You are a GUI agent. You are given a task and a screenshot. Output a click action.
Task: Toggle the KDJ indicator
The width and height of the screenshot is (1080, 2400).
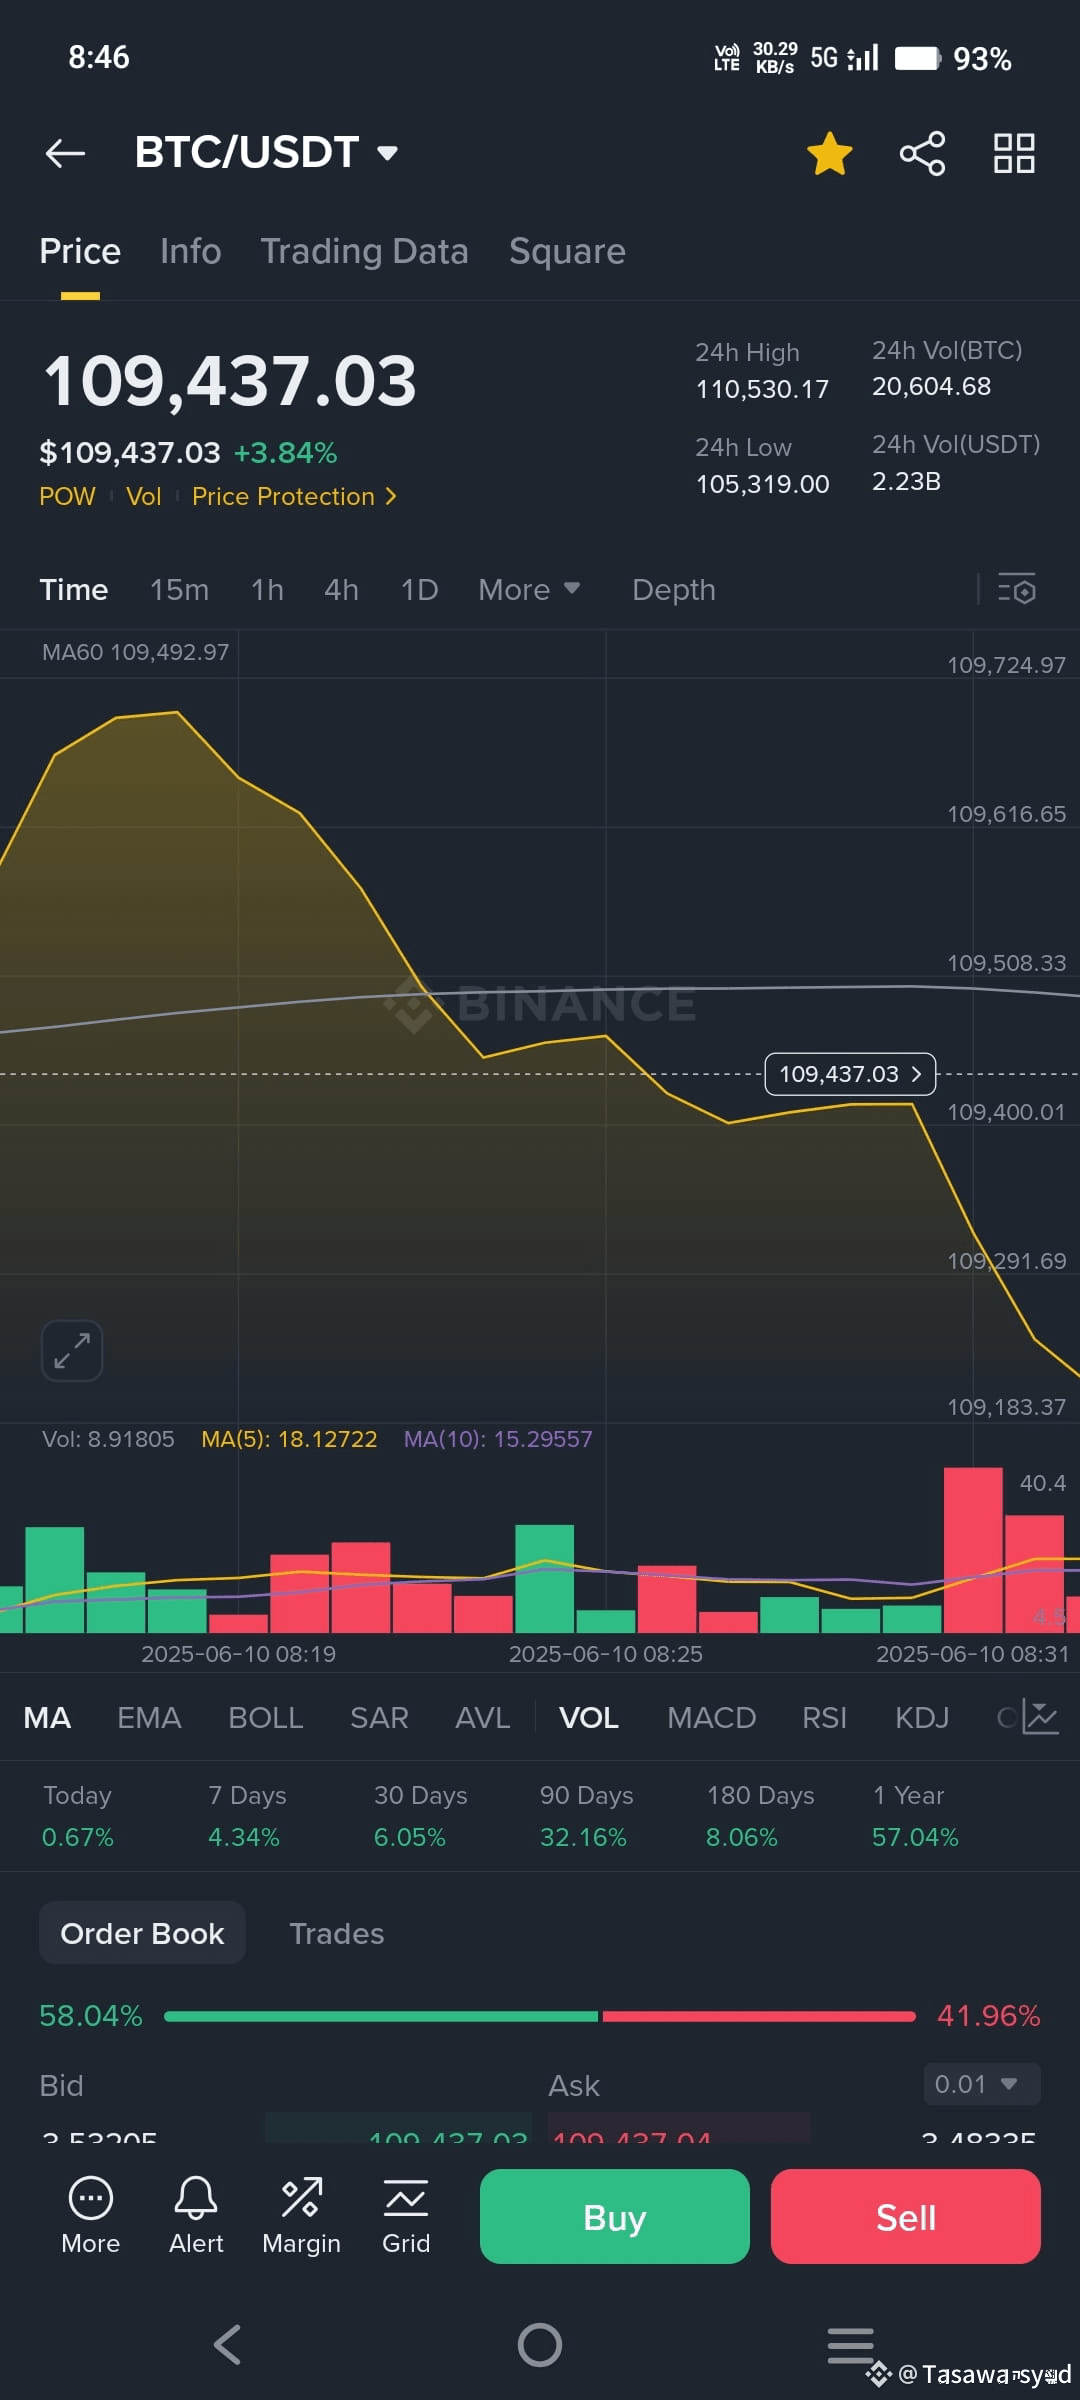(x=921, y=1718)
